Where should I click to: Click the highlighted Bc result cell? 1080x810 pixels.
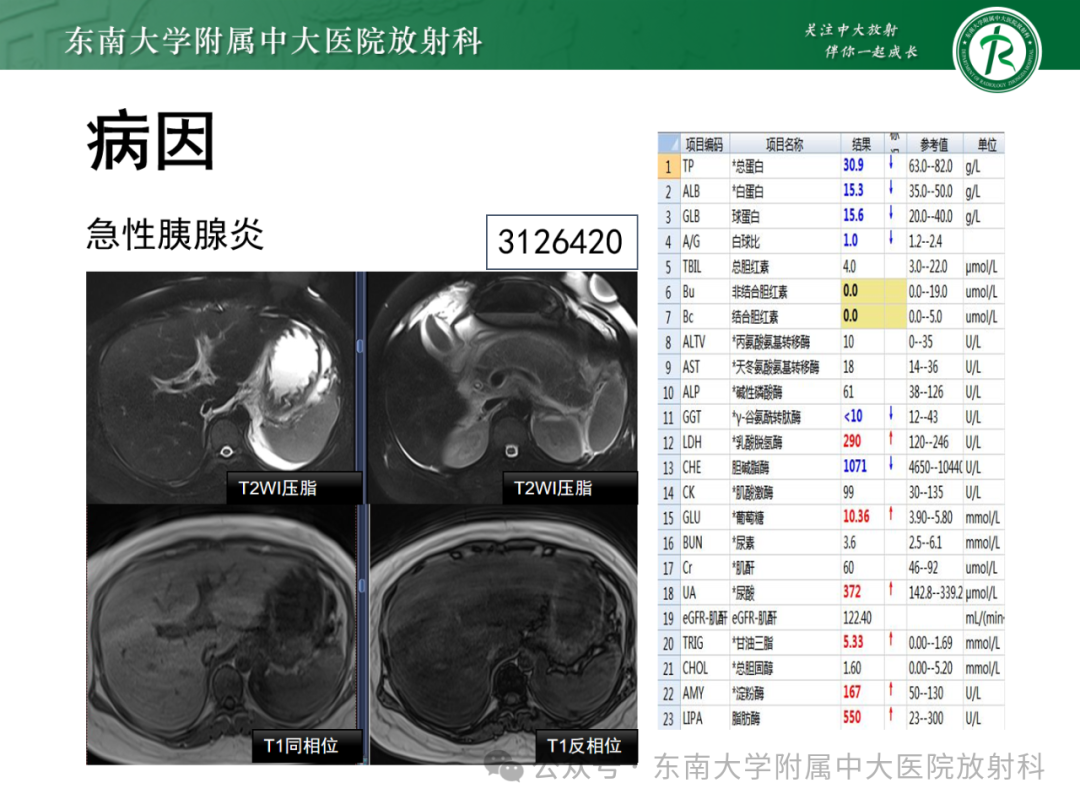862,316
